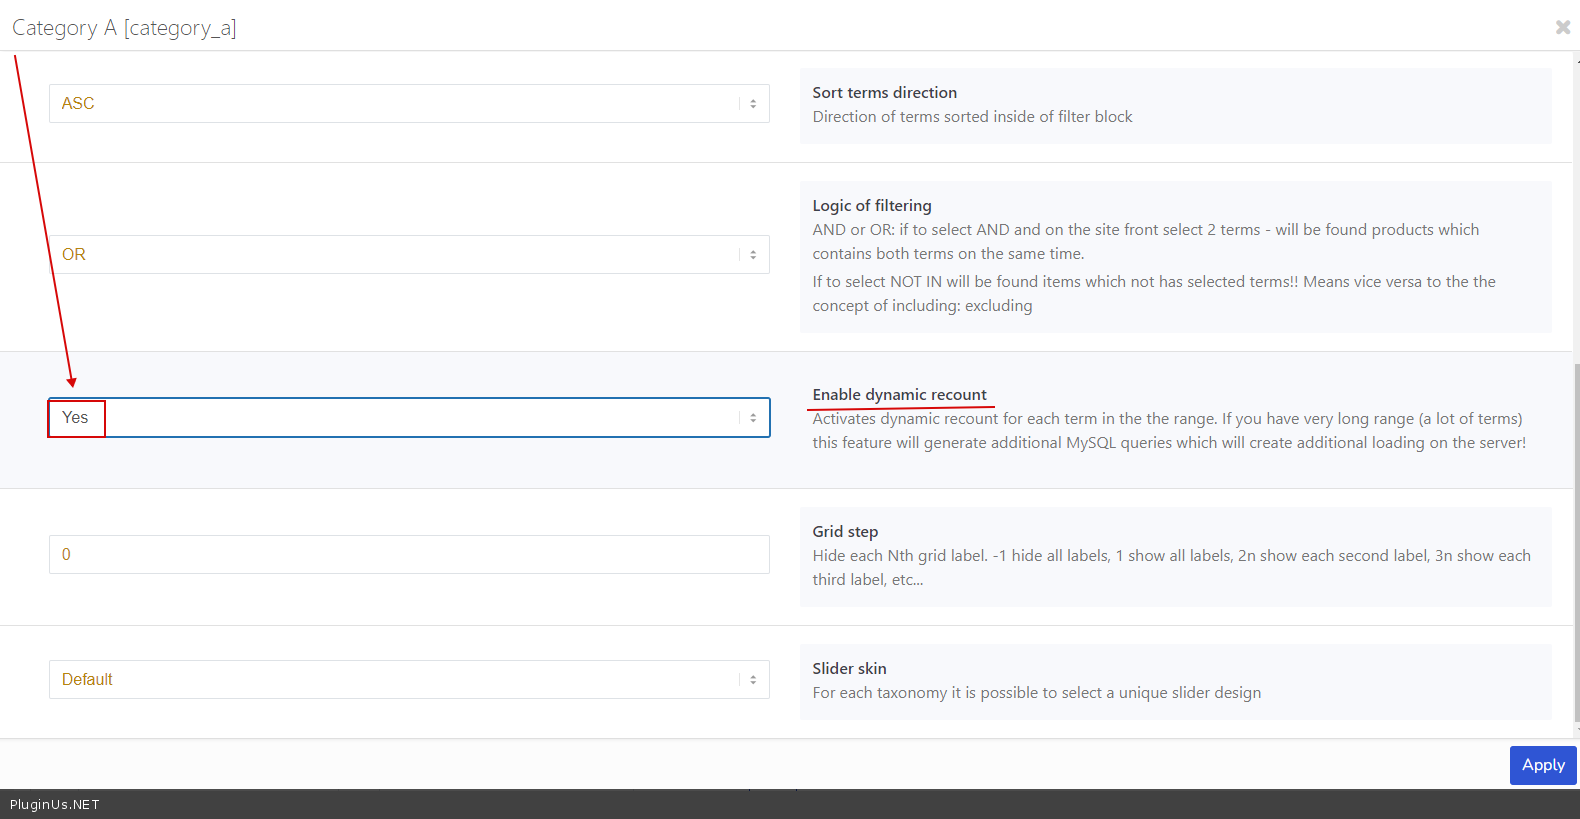Image resolution: width=1580 pixels, height=819 pixels.
Task: Open the PluginUs.NET footer link
Action: coord(55,805)
